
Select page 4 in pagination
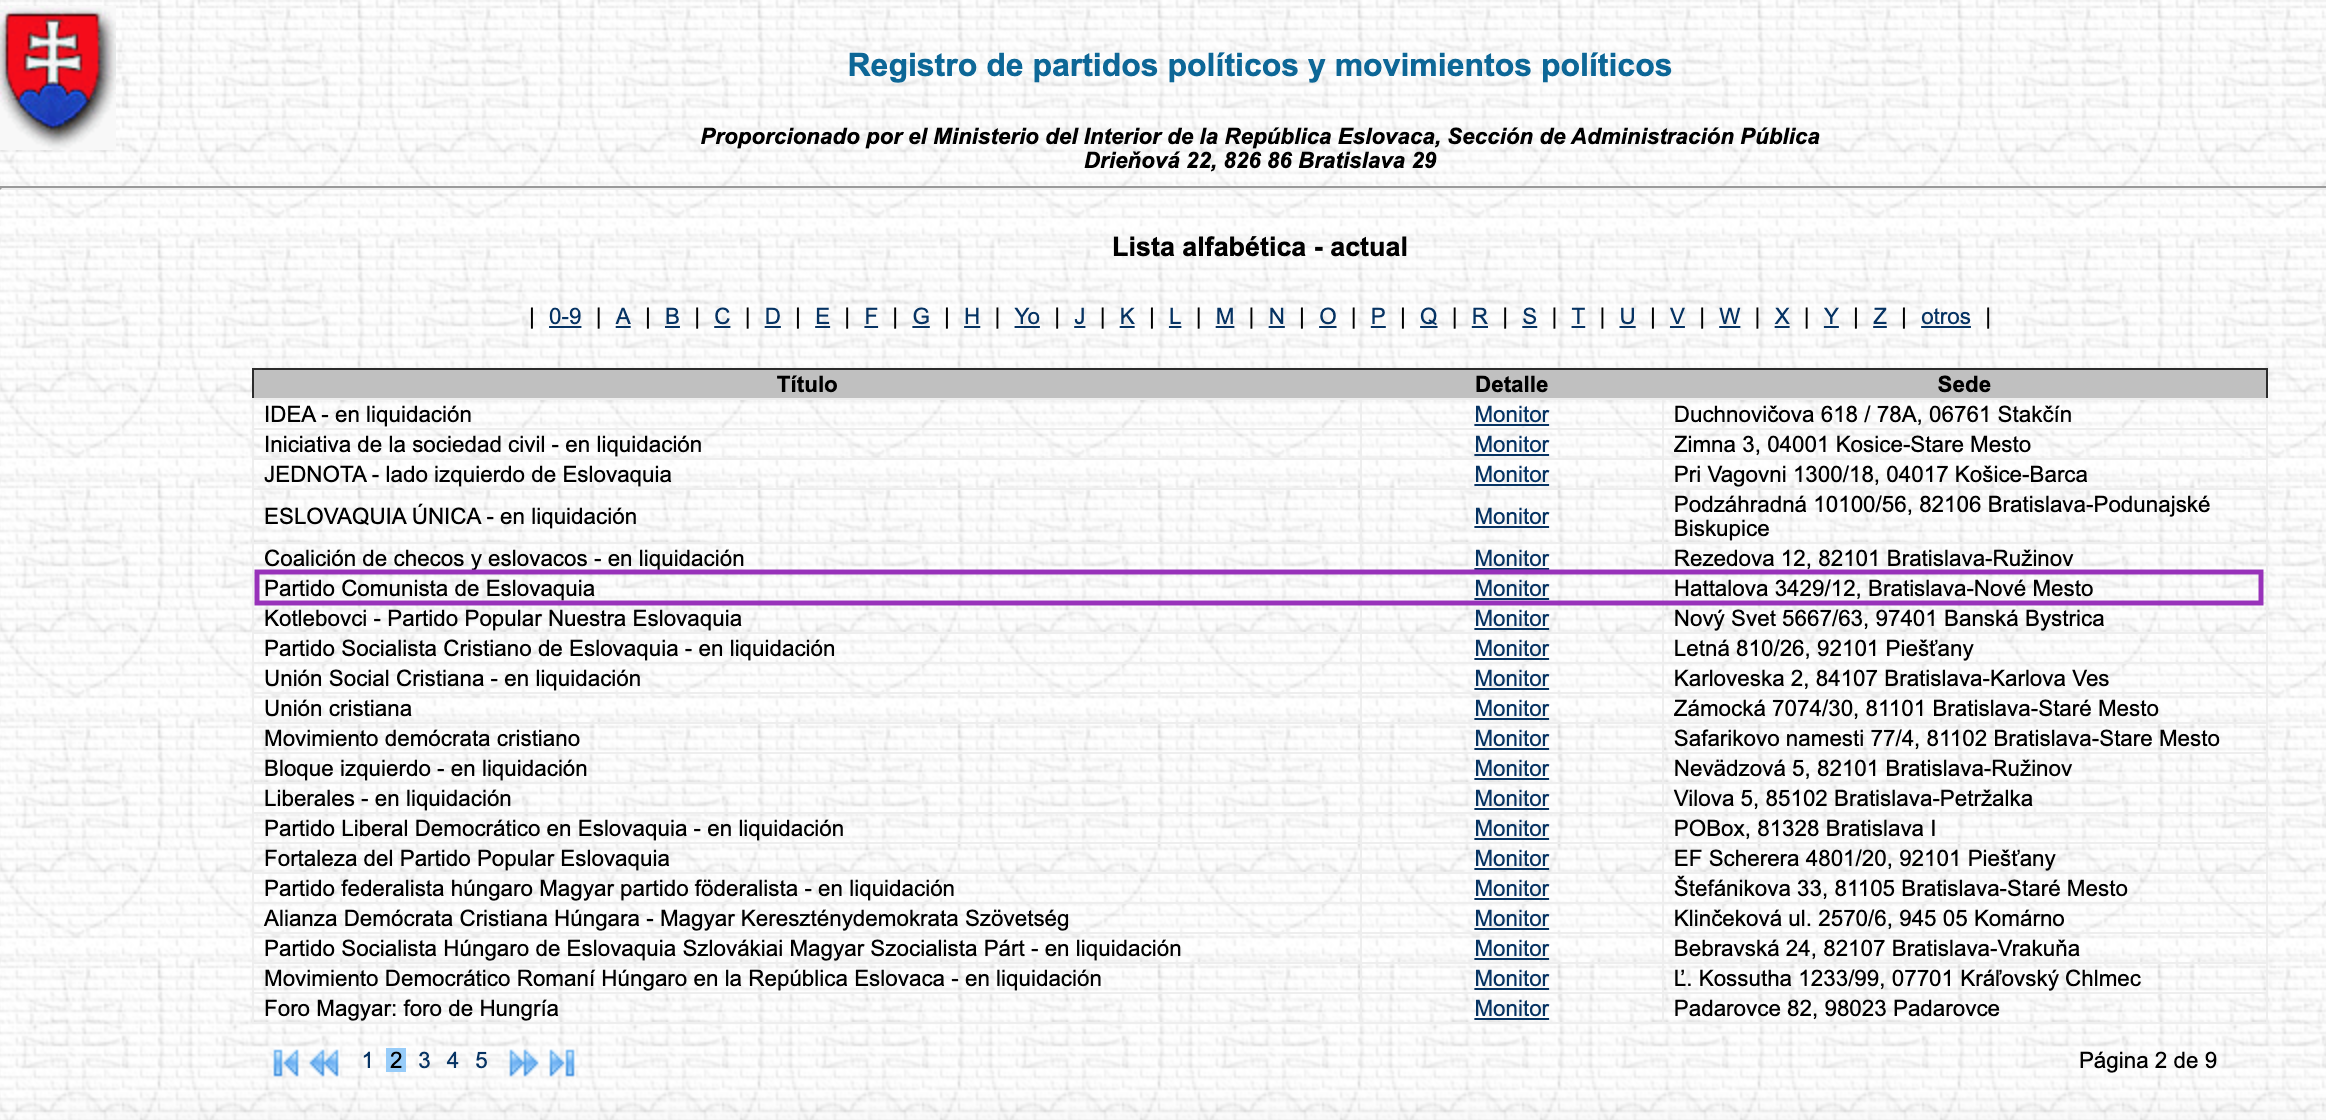452,1060
